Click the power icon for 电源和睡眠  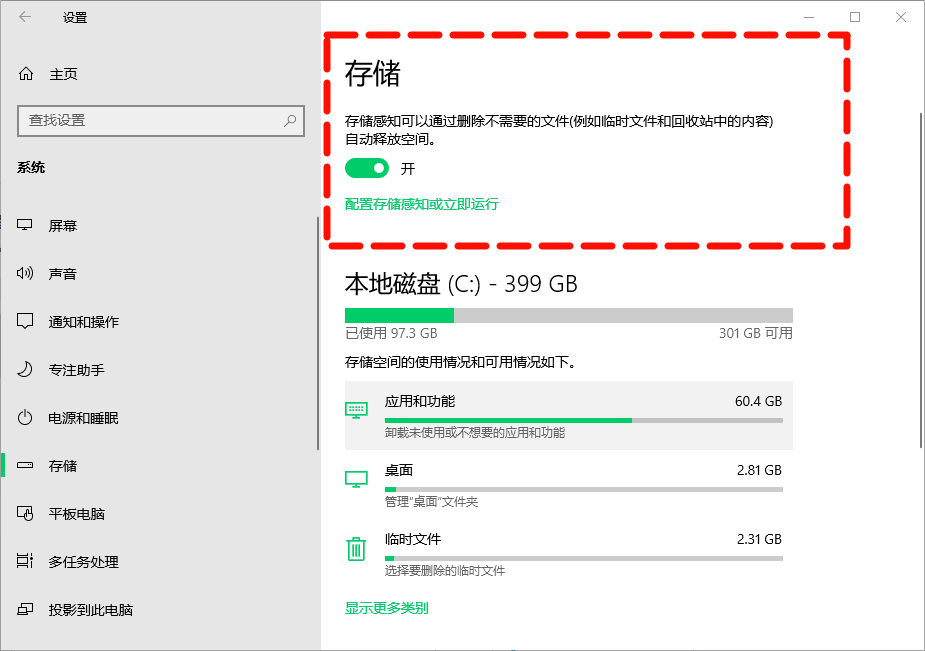pyautogui.click(x=25, y=418)
